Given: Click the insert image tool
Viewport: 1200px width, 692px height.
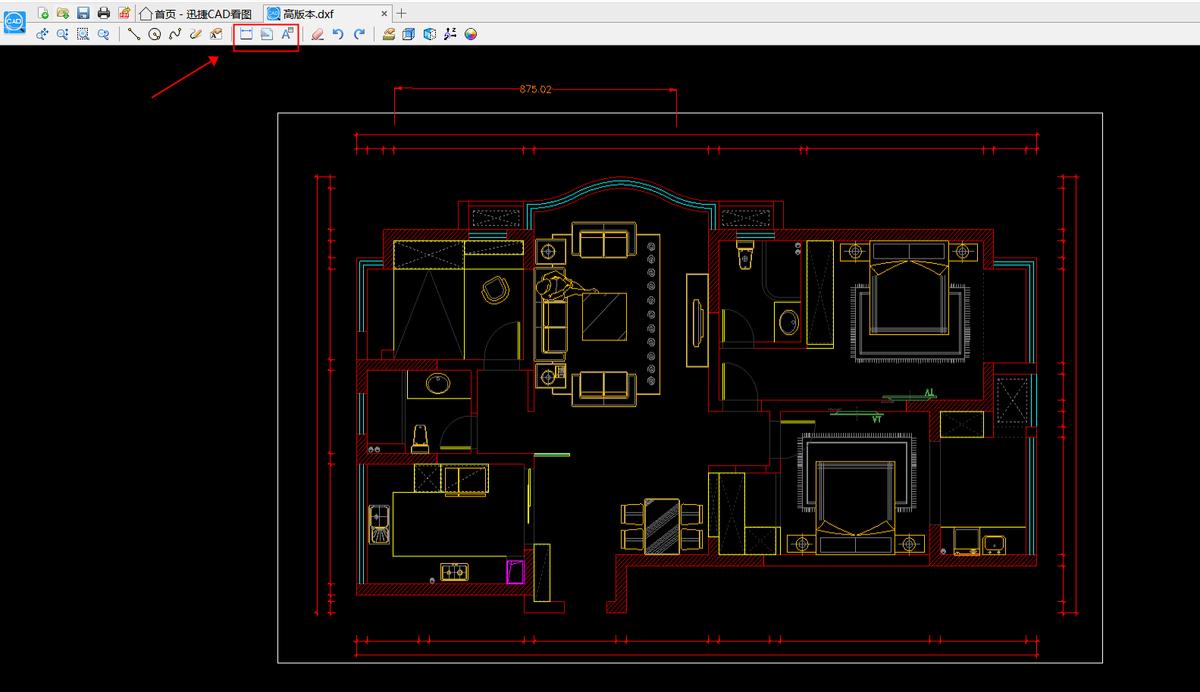Looking at the screenshot, I should point(266,34).
